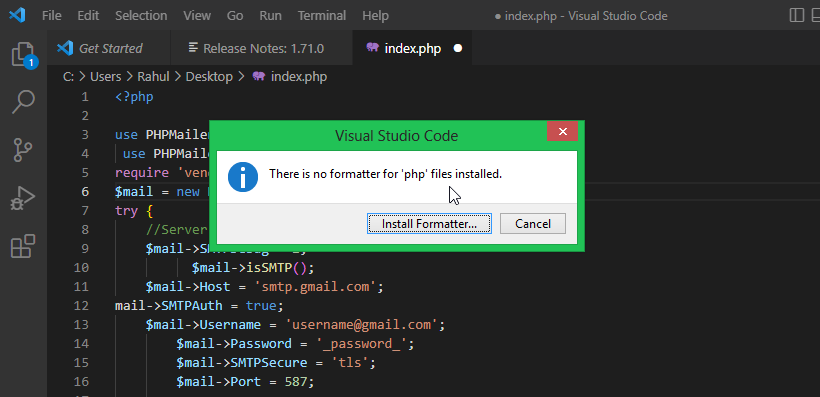Open the Search view icon
Viewport: 820px width, 397px height.
(x=24, y=101)
